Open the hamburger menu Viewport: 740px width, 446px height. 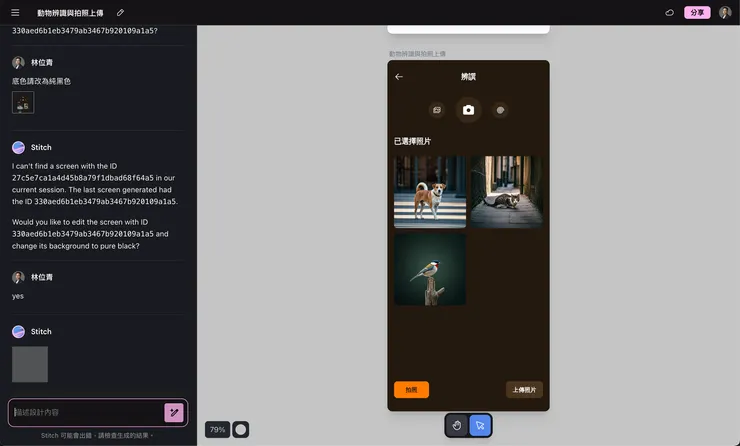coord(15,13)
